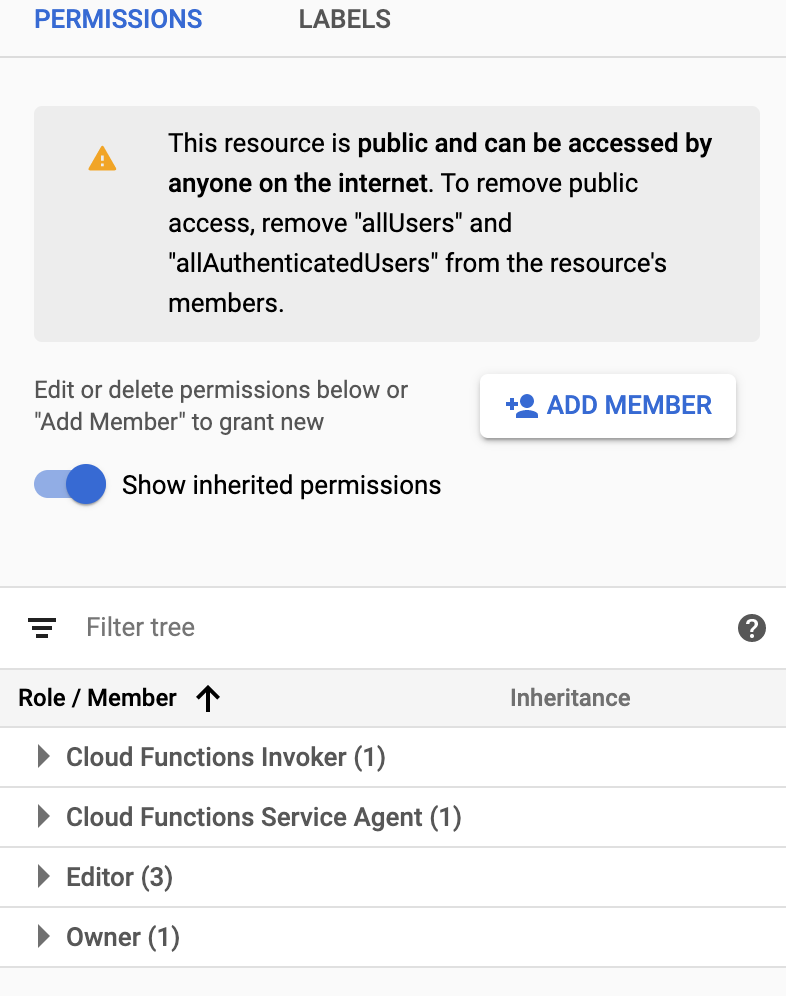Screen dimensions: 786x996
Task: Expand the Owner role arrow
Action: click(43, 937)
